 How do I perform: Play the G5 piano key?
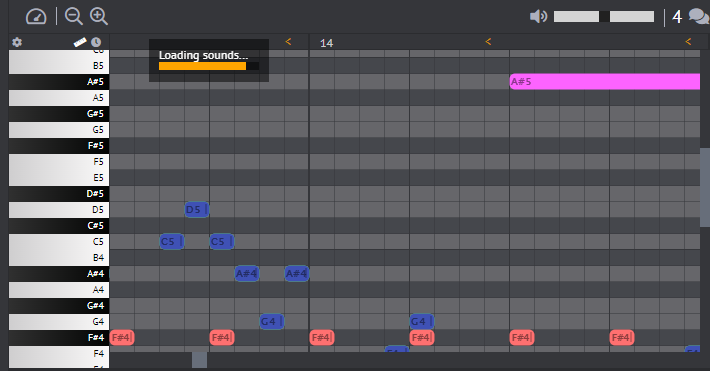[x=59, y=130]
